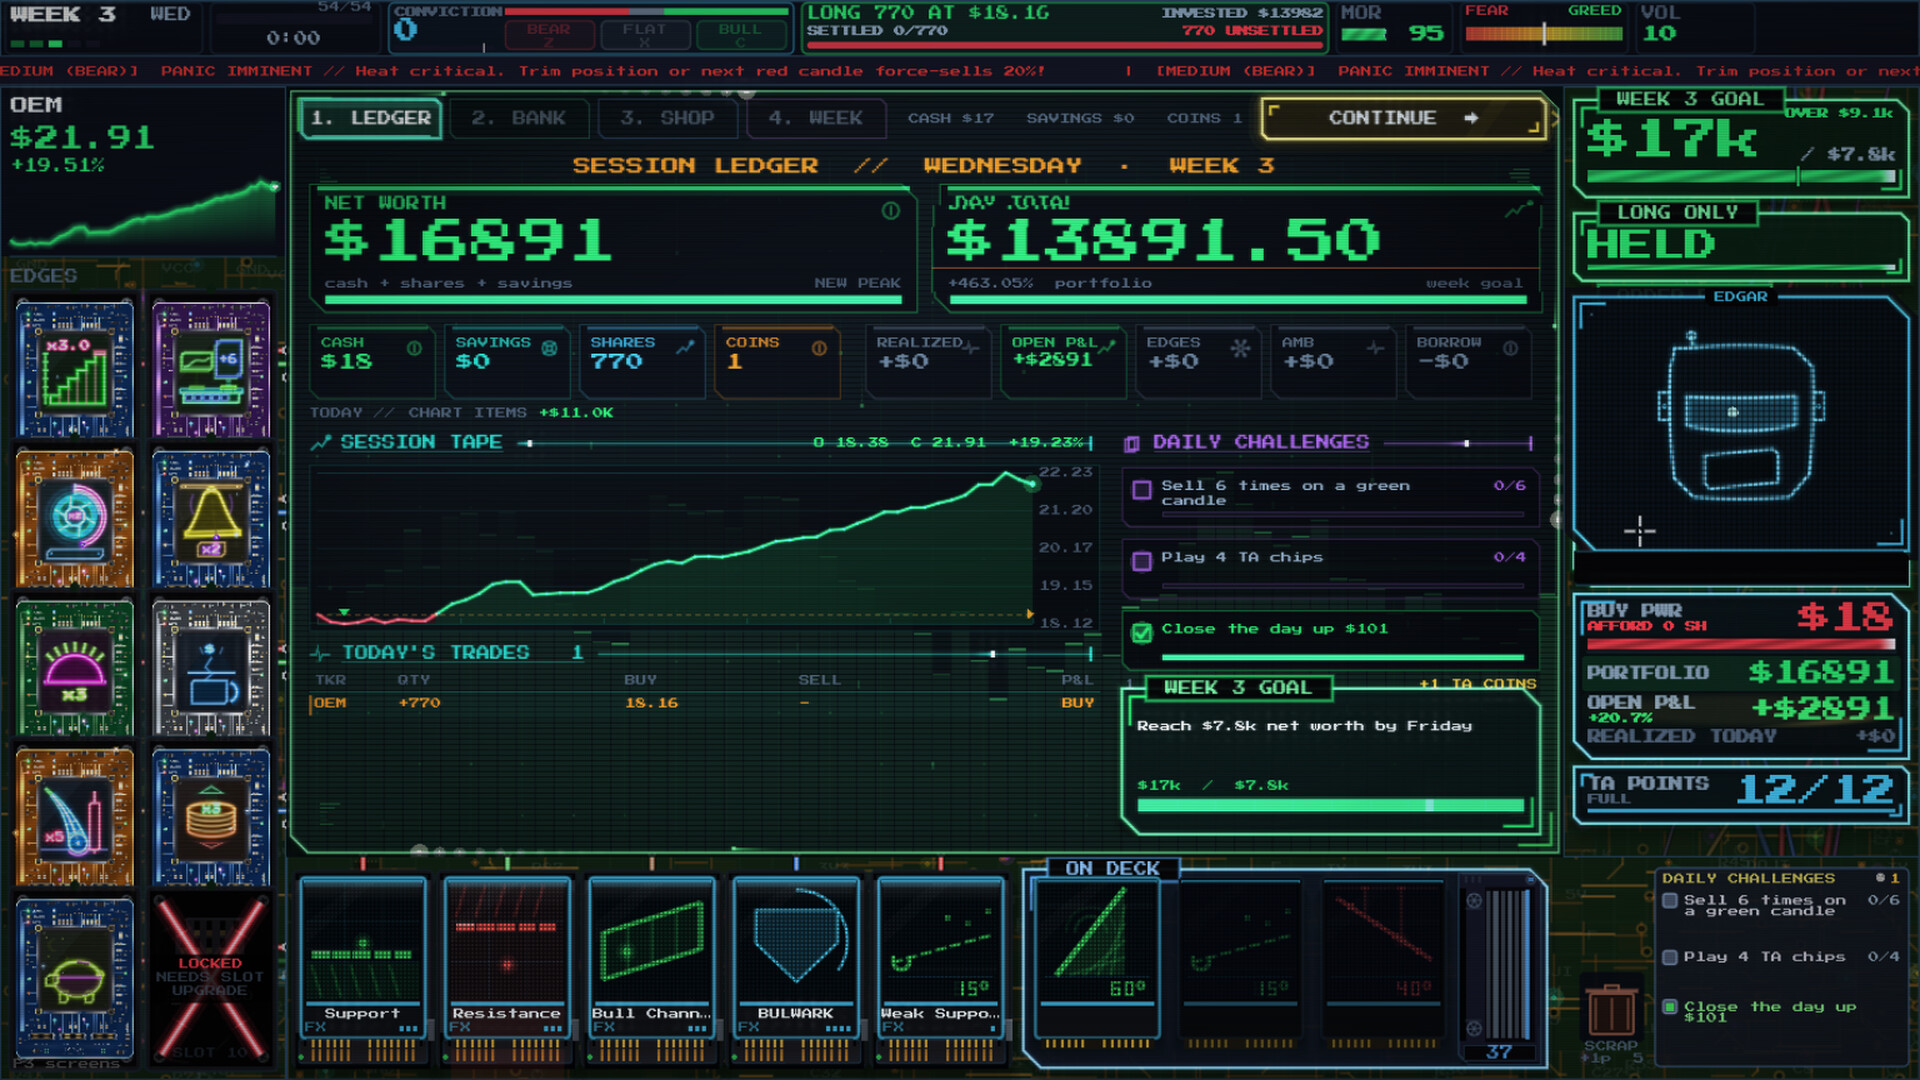Play the BULWARK TA chip card
The width and height of the screenshot is (1920, 1080).
796,970
